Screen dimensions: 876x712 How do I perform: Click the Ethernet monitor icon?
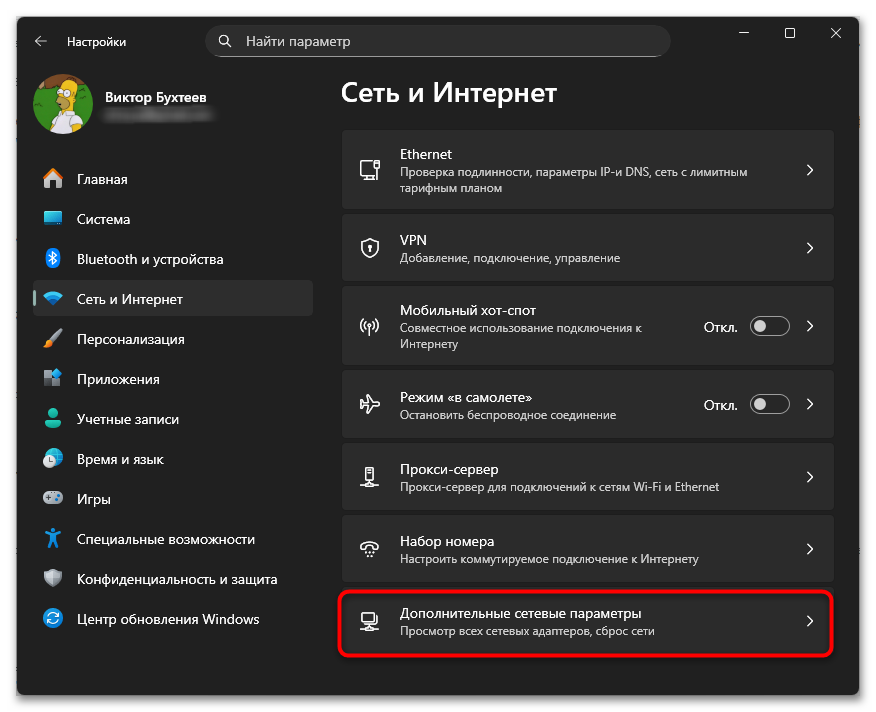click(370, 170)
